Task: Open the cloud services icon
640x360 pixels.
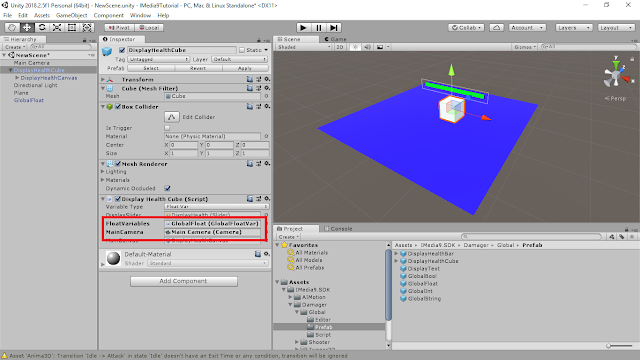Action: pyautogui.click(x=496, y=28)
